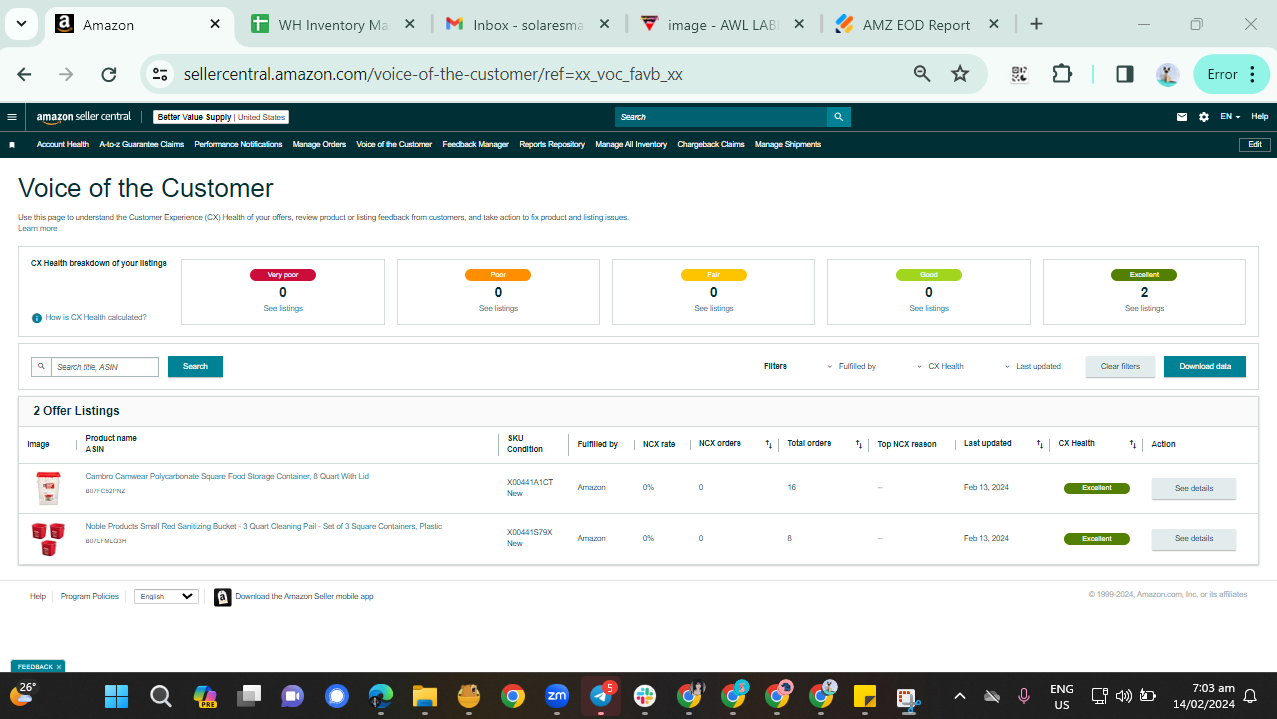The image size is (1277, 719).
Task: Open Sticky Notes from the taskbar
Action: (864, 696)
